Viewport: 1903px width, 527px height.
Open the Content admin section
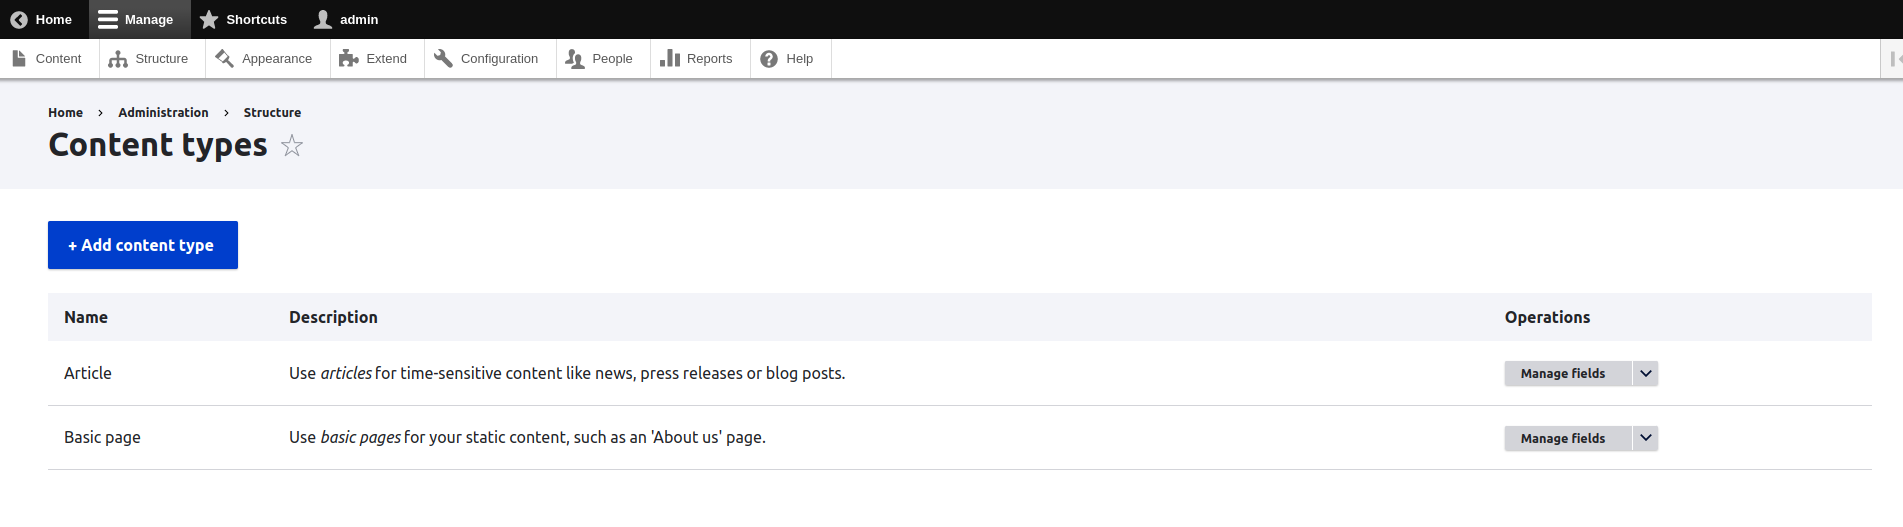tap(48, 59)
